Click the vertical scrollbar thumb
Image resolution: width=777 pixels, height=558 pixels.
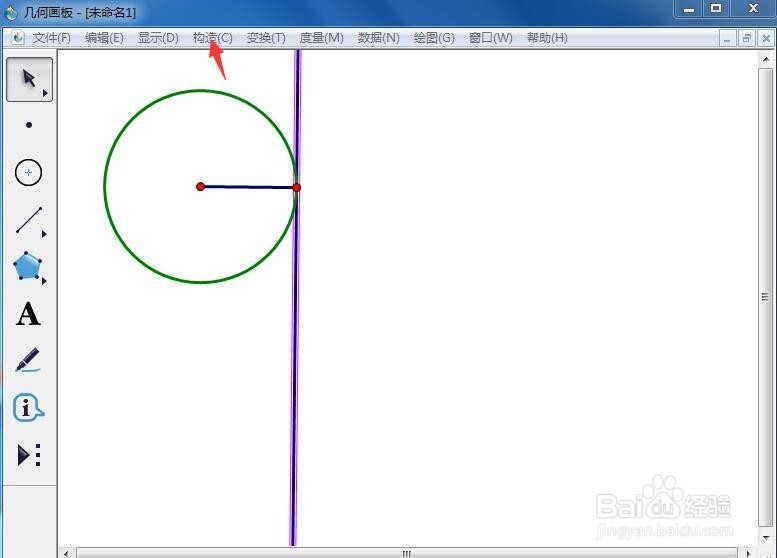(766, 297)
